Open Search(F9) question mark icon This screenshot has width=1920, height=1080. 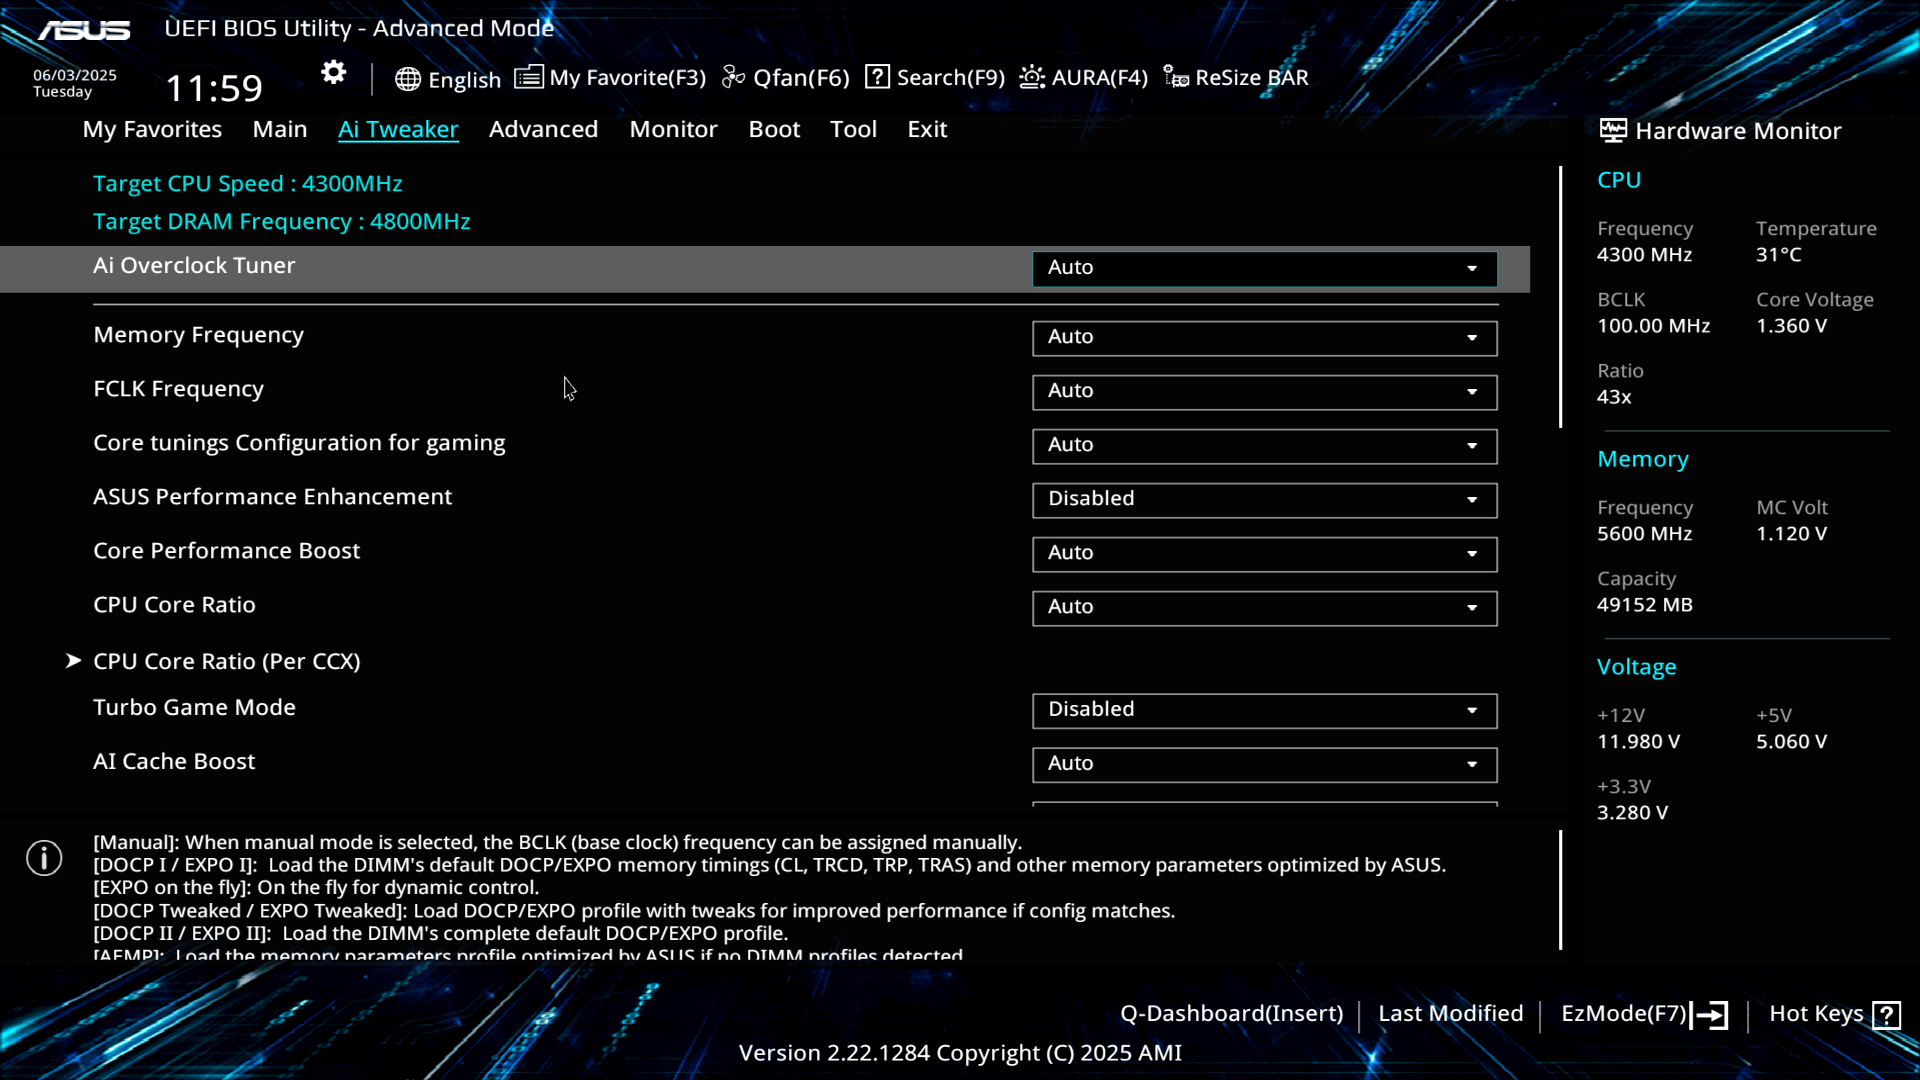877,77
